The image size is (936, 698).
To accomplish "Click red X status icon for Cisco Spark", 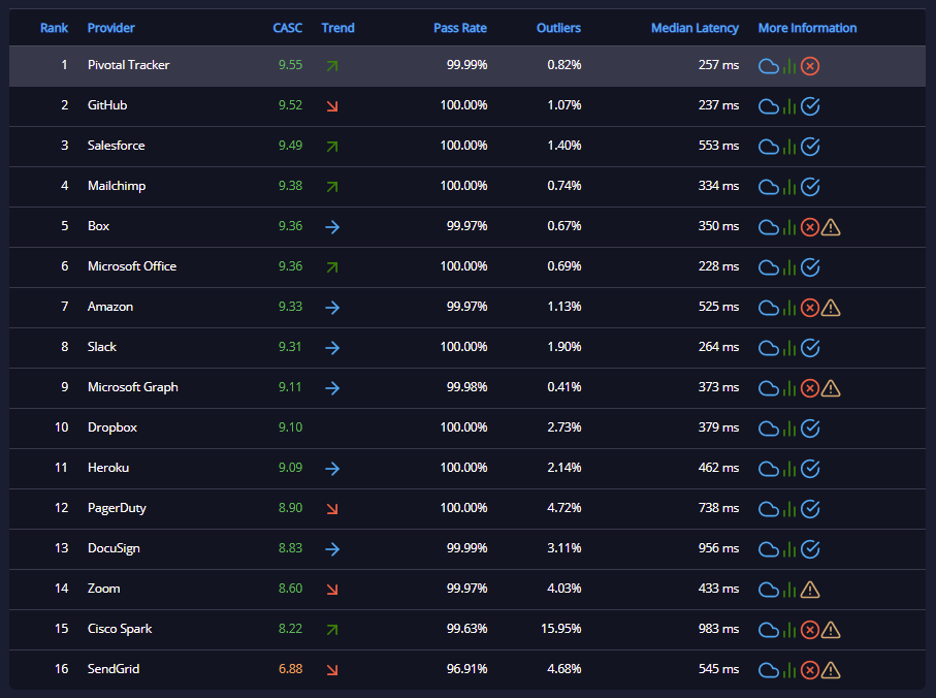I will [x=810, y=630].
